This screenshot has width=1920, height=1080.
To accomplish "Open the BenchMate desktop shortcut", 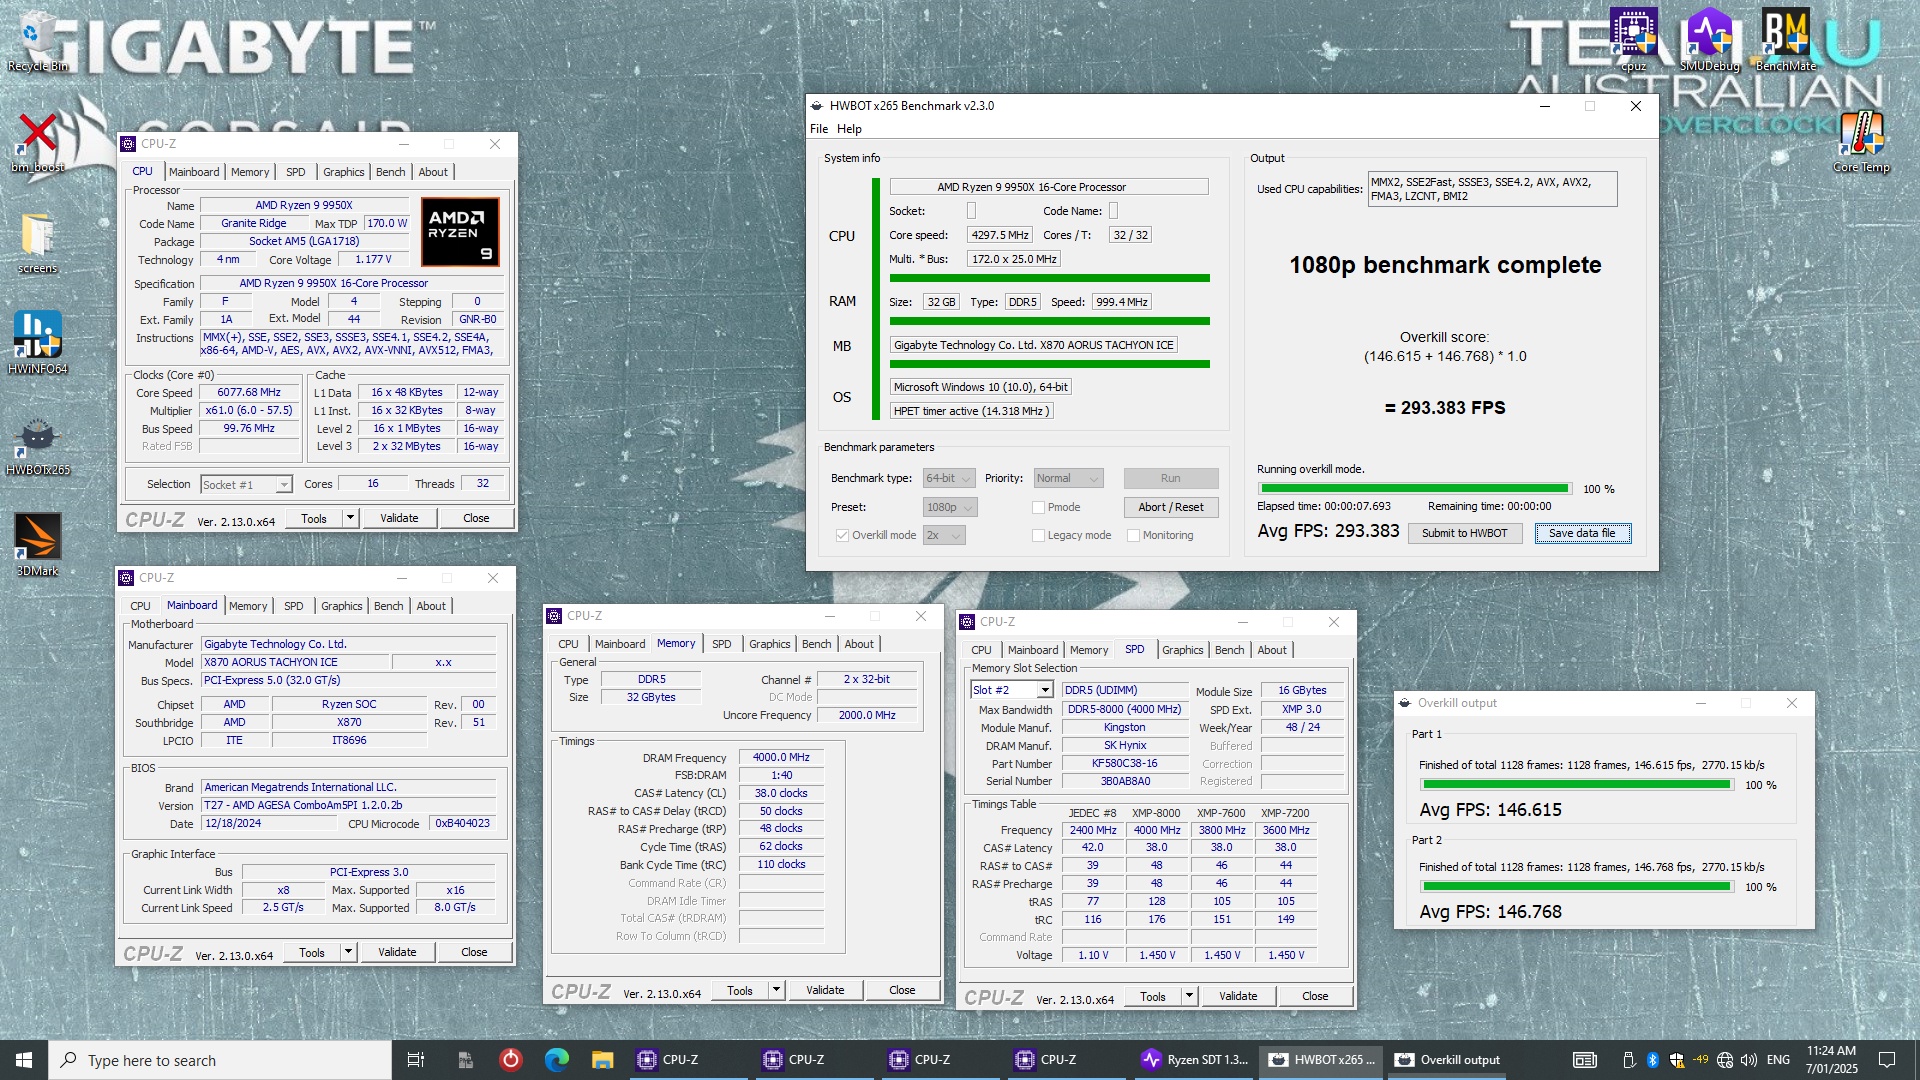I will pos(1786,40).
